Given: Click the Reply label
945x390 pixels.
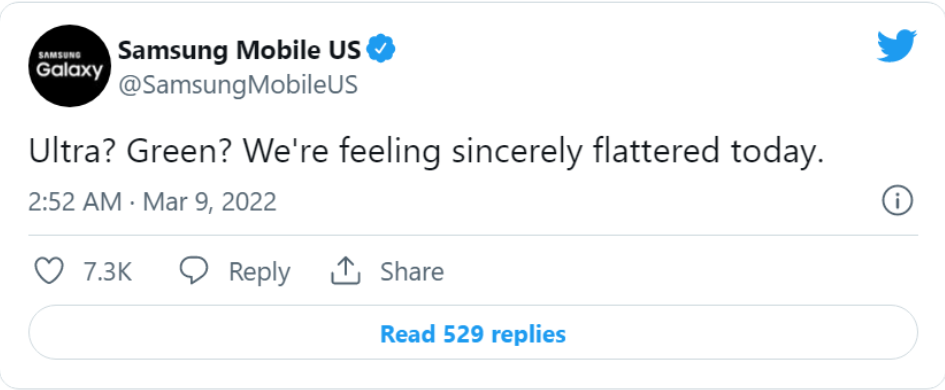Looking at the screenshot, I should [259, 272].
